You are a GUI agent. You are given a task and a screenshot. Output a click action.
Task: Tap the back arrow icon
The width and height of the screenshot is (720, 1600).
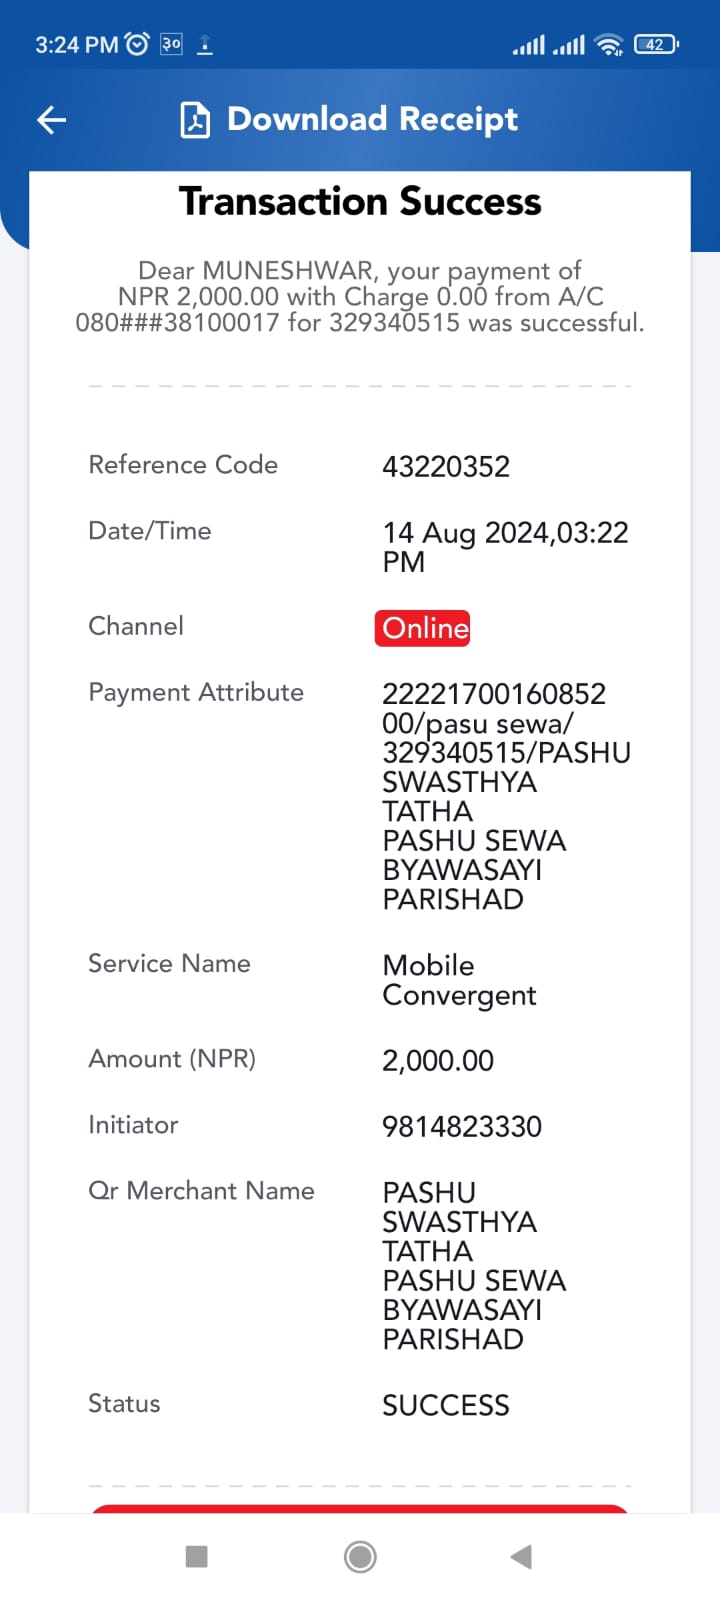click(51, 120)
